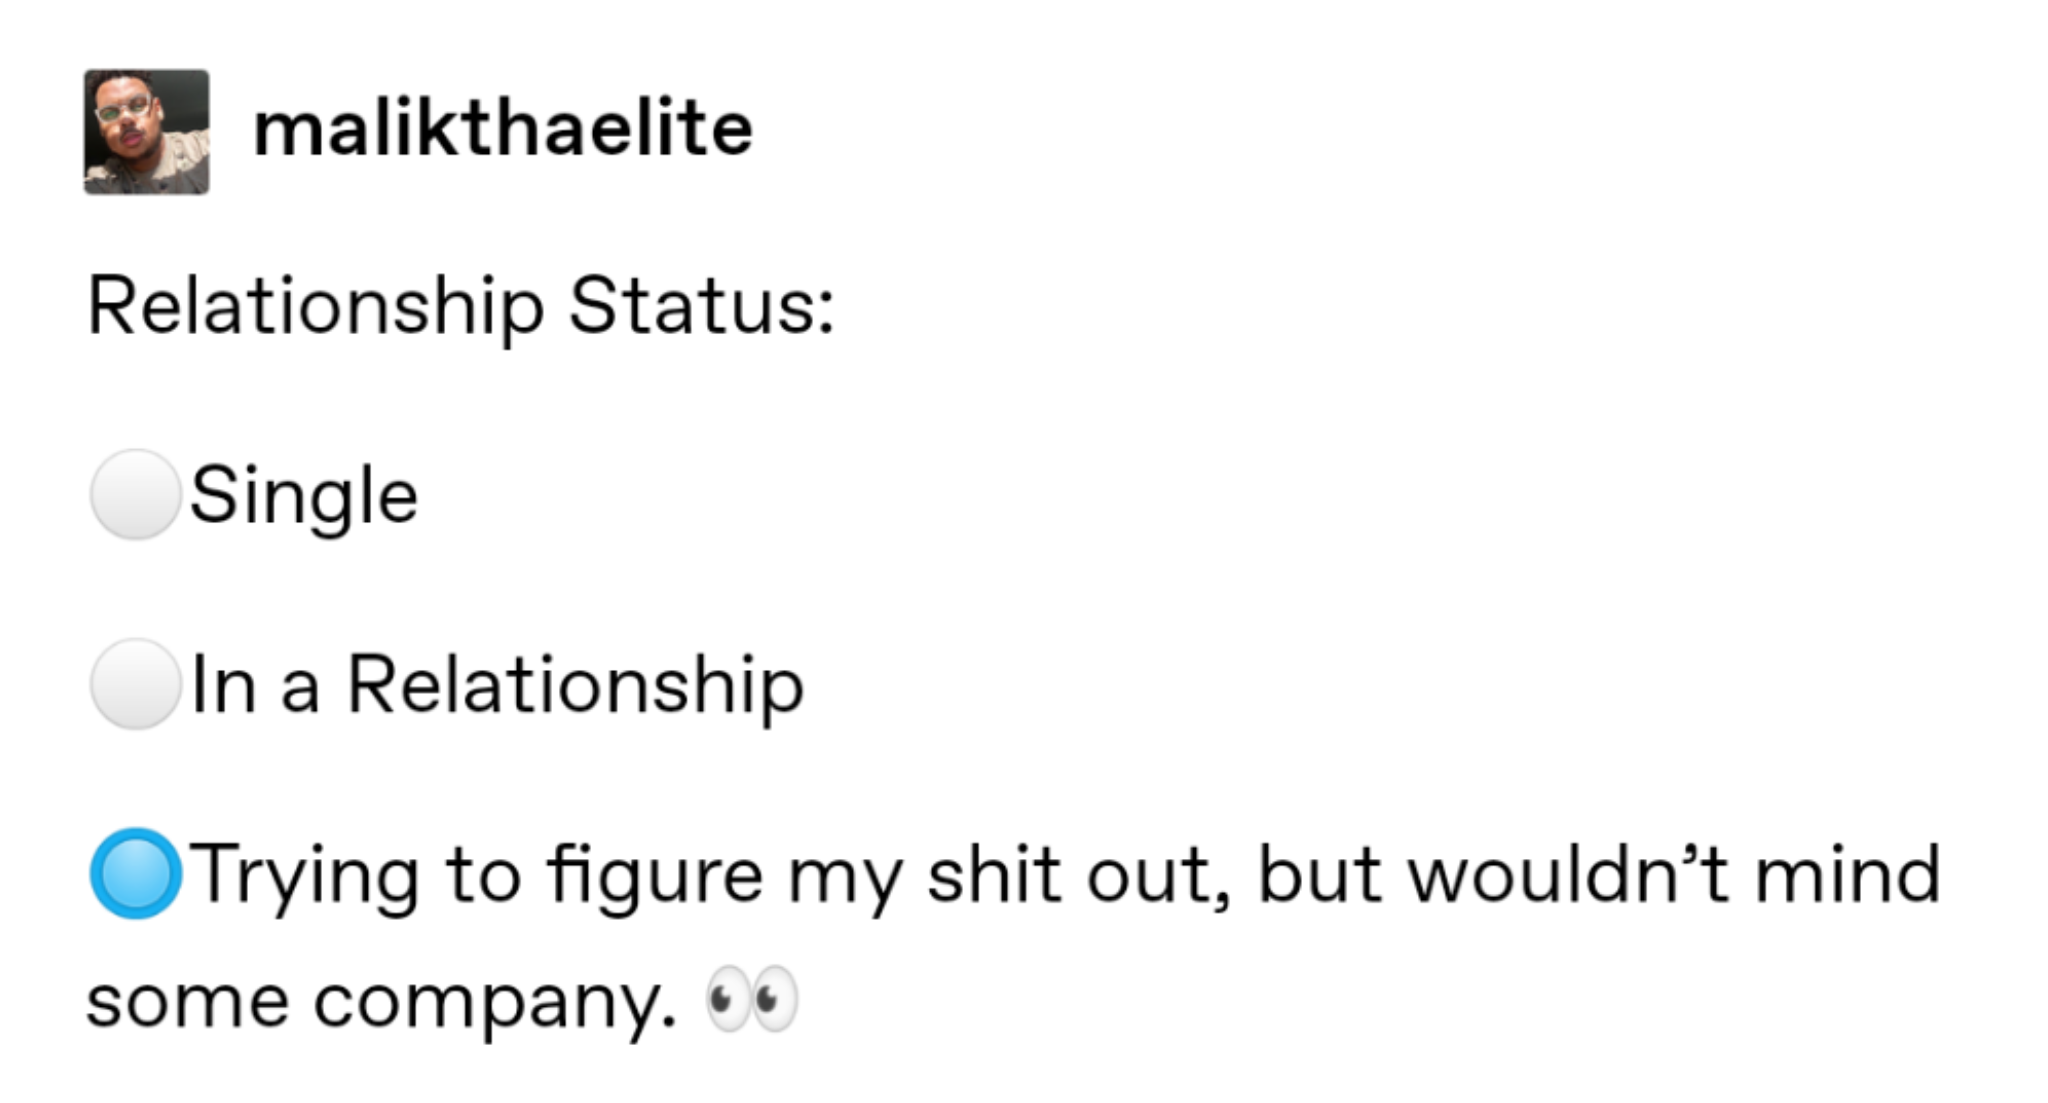Click the word 'my' in the last option
2048x1103 pixels.
[845, 882]
